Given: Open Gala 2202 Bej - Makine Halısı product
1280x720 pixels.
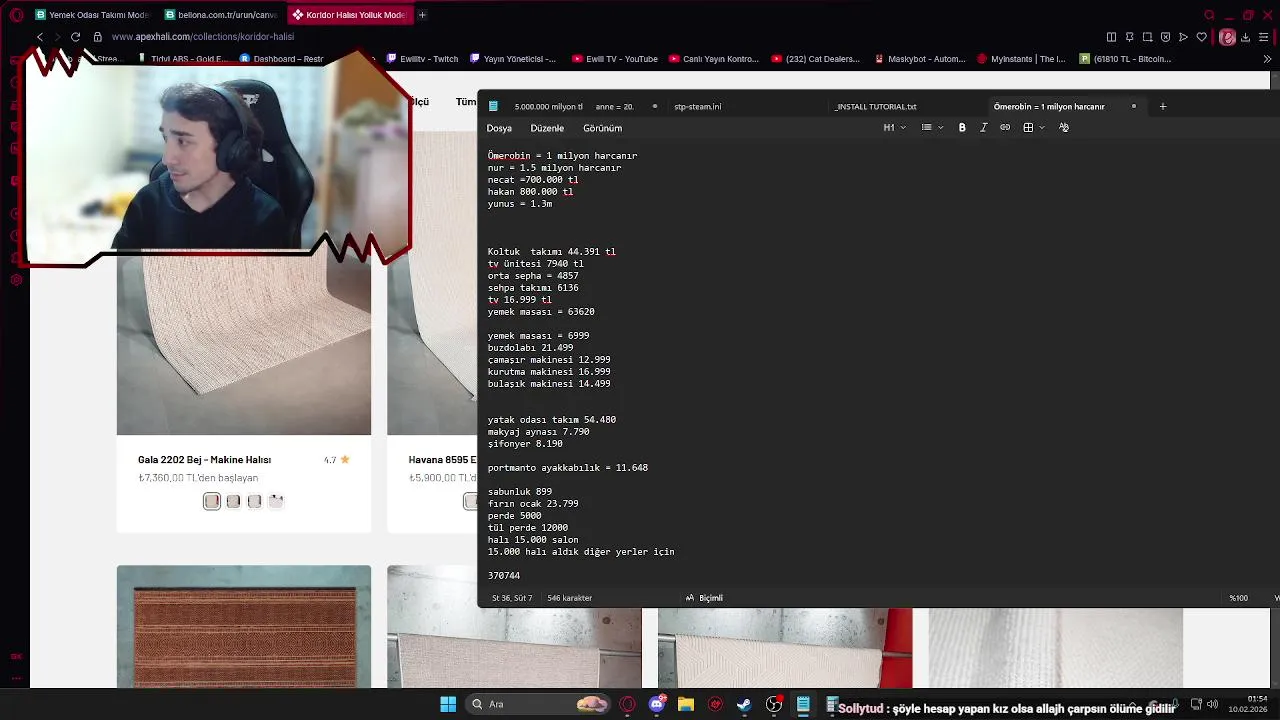Looking at the screenshot, I should click(x=204, y=460).
